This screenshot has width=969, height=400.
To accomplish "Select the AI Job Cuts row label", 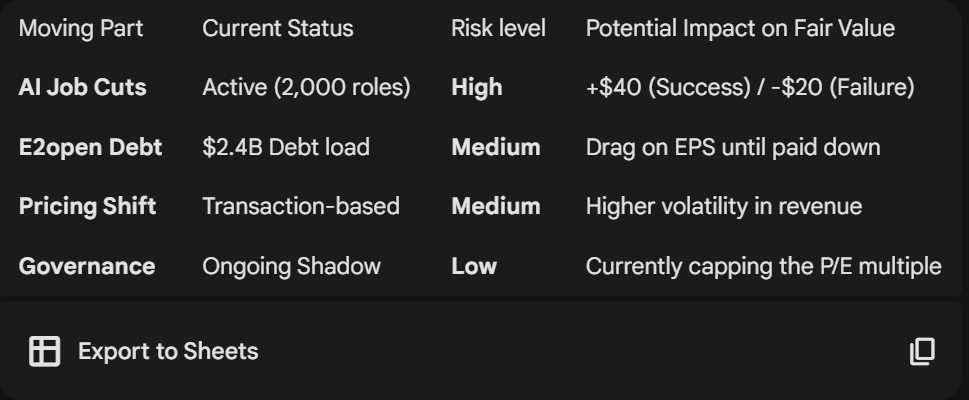I will (x=82, y=88).
